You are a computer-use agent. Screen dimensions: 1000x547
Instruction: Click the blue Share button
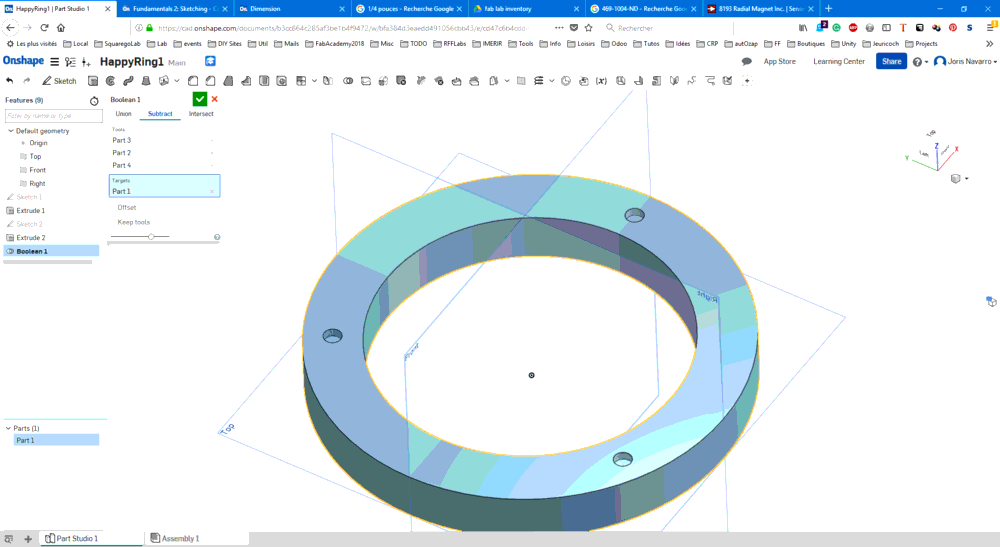(892, 62)
